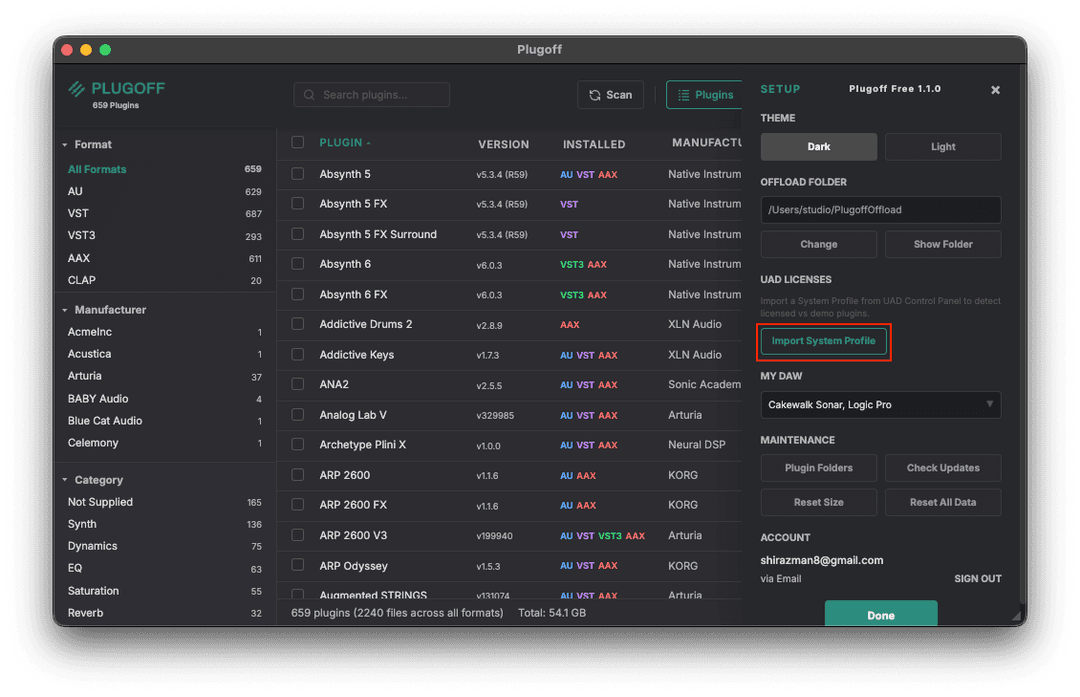Image resolution: width=1080 pixels, height=697 pixels.
Task: Click the SIGN OUT link
Action: coord(977,579)
